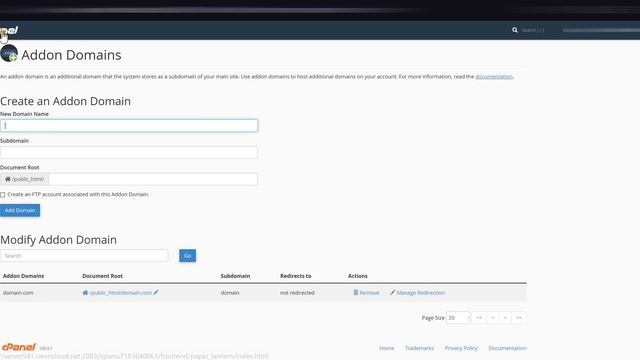
Task: Click the cPanel logo in the header
Action: point(9,30)
